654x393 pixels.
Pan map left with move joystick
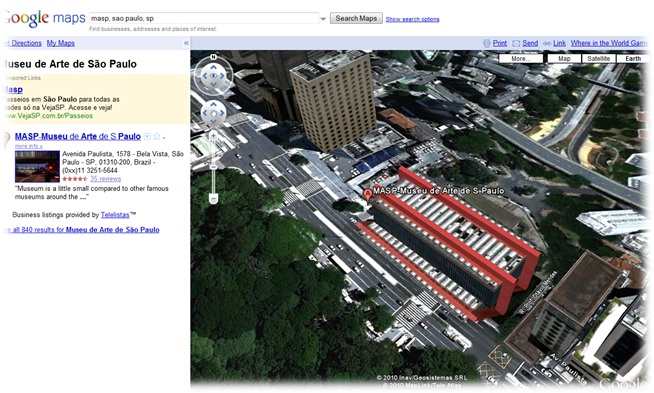point(205,113)
